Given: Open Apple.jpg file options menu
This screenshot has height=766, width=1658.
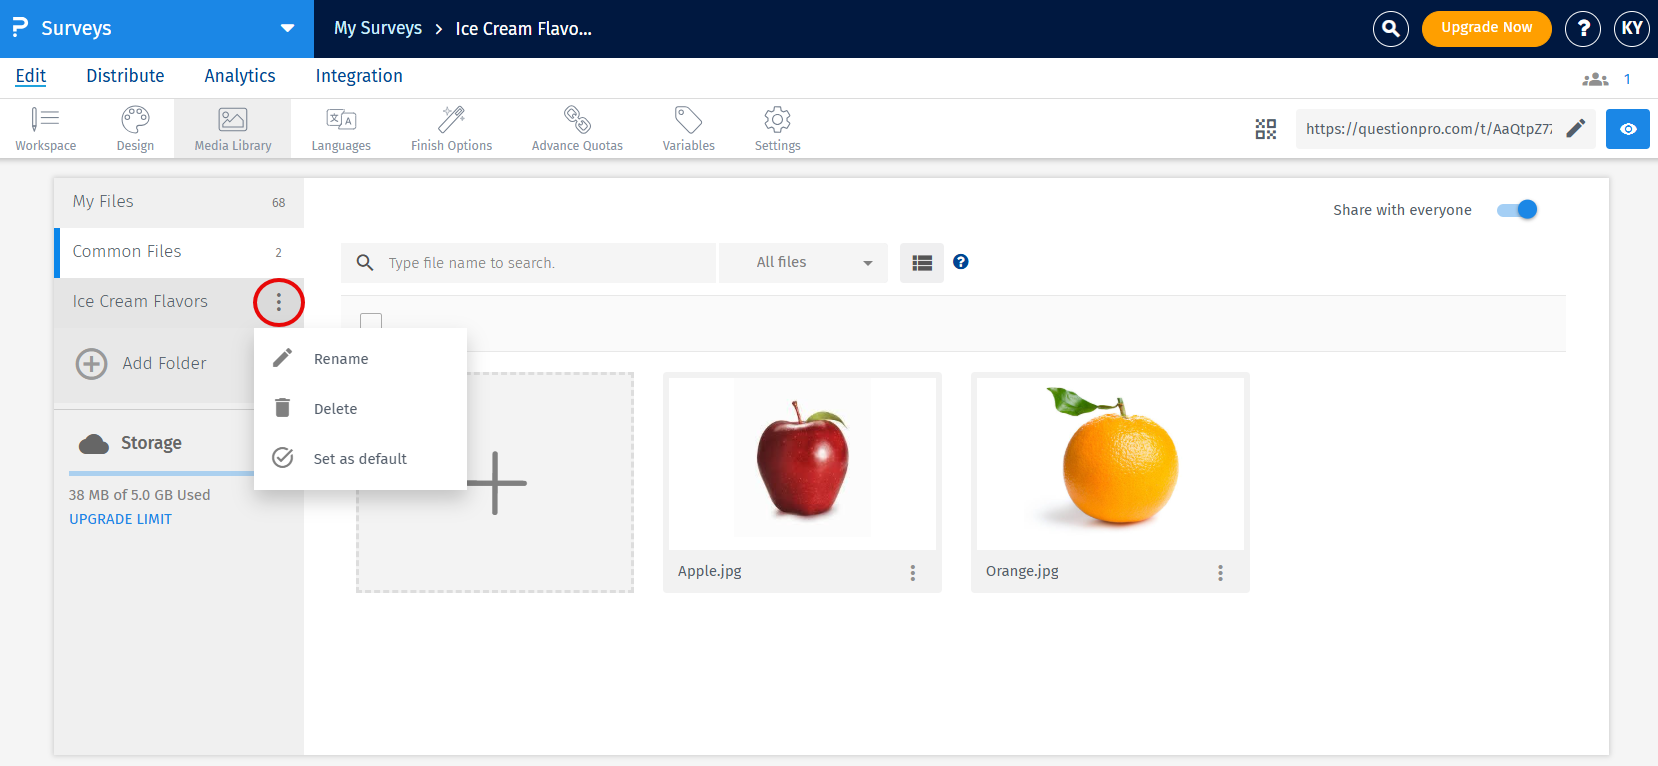Looking at the screenshot, I should pyautogui.click(x=912, y=573).
